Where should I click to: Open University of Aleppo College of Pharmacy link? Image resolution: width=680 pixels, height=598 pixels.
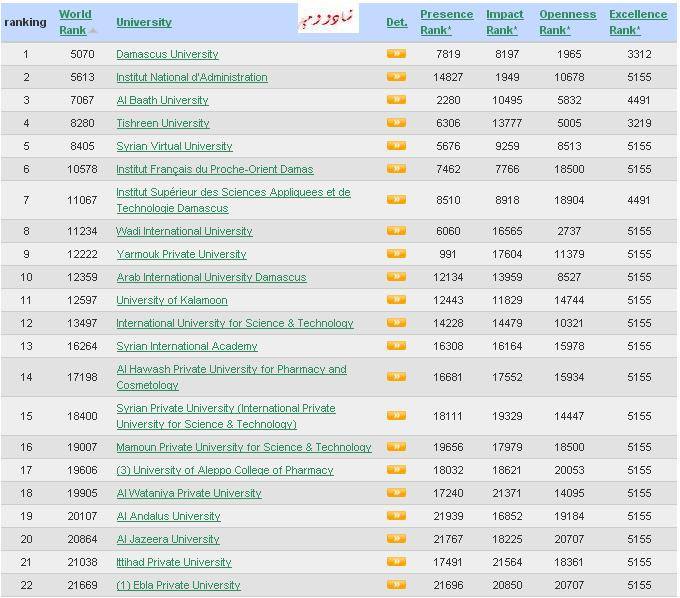[x=225, y=470]
